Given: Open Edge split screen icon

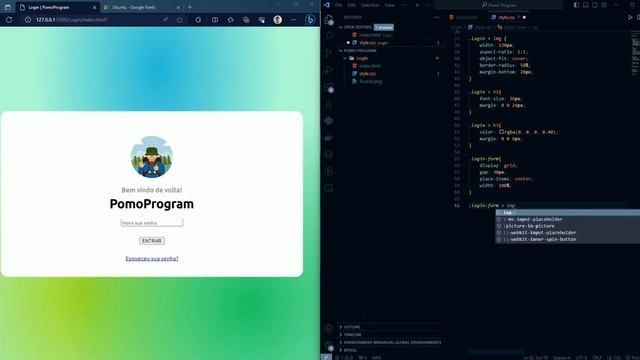Looking at the screenshot, I should tap(215, 20).
